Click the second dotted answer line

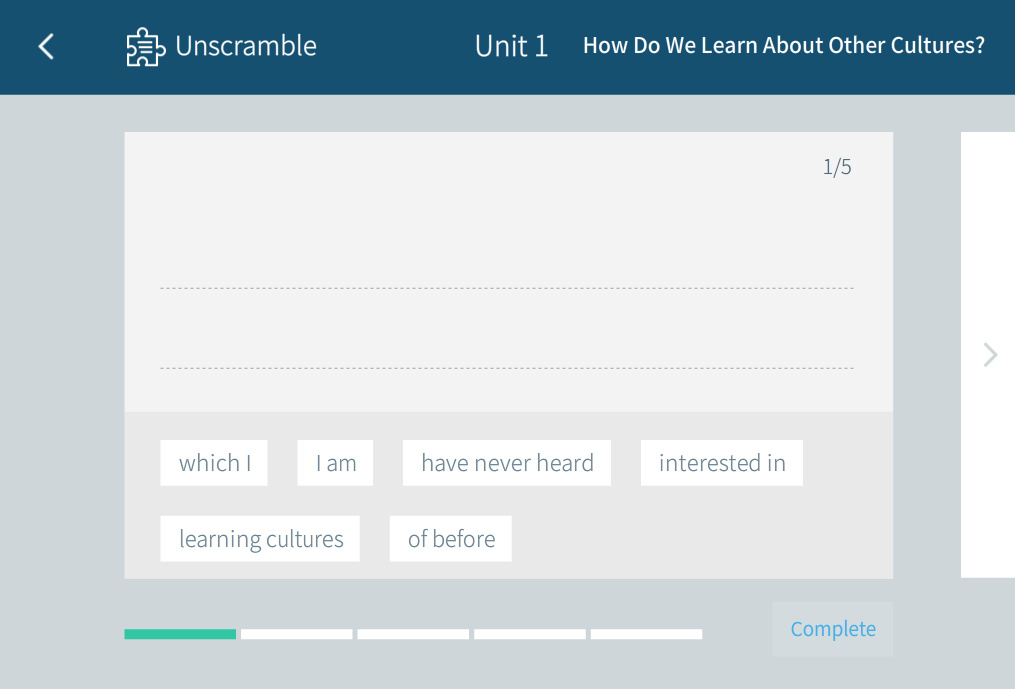(x=506, y=368)
